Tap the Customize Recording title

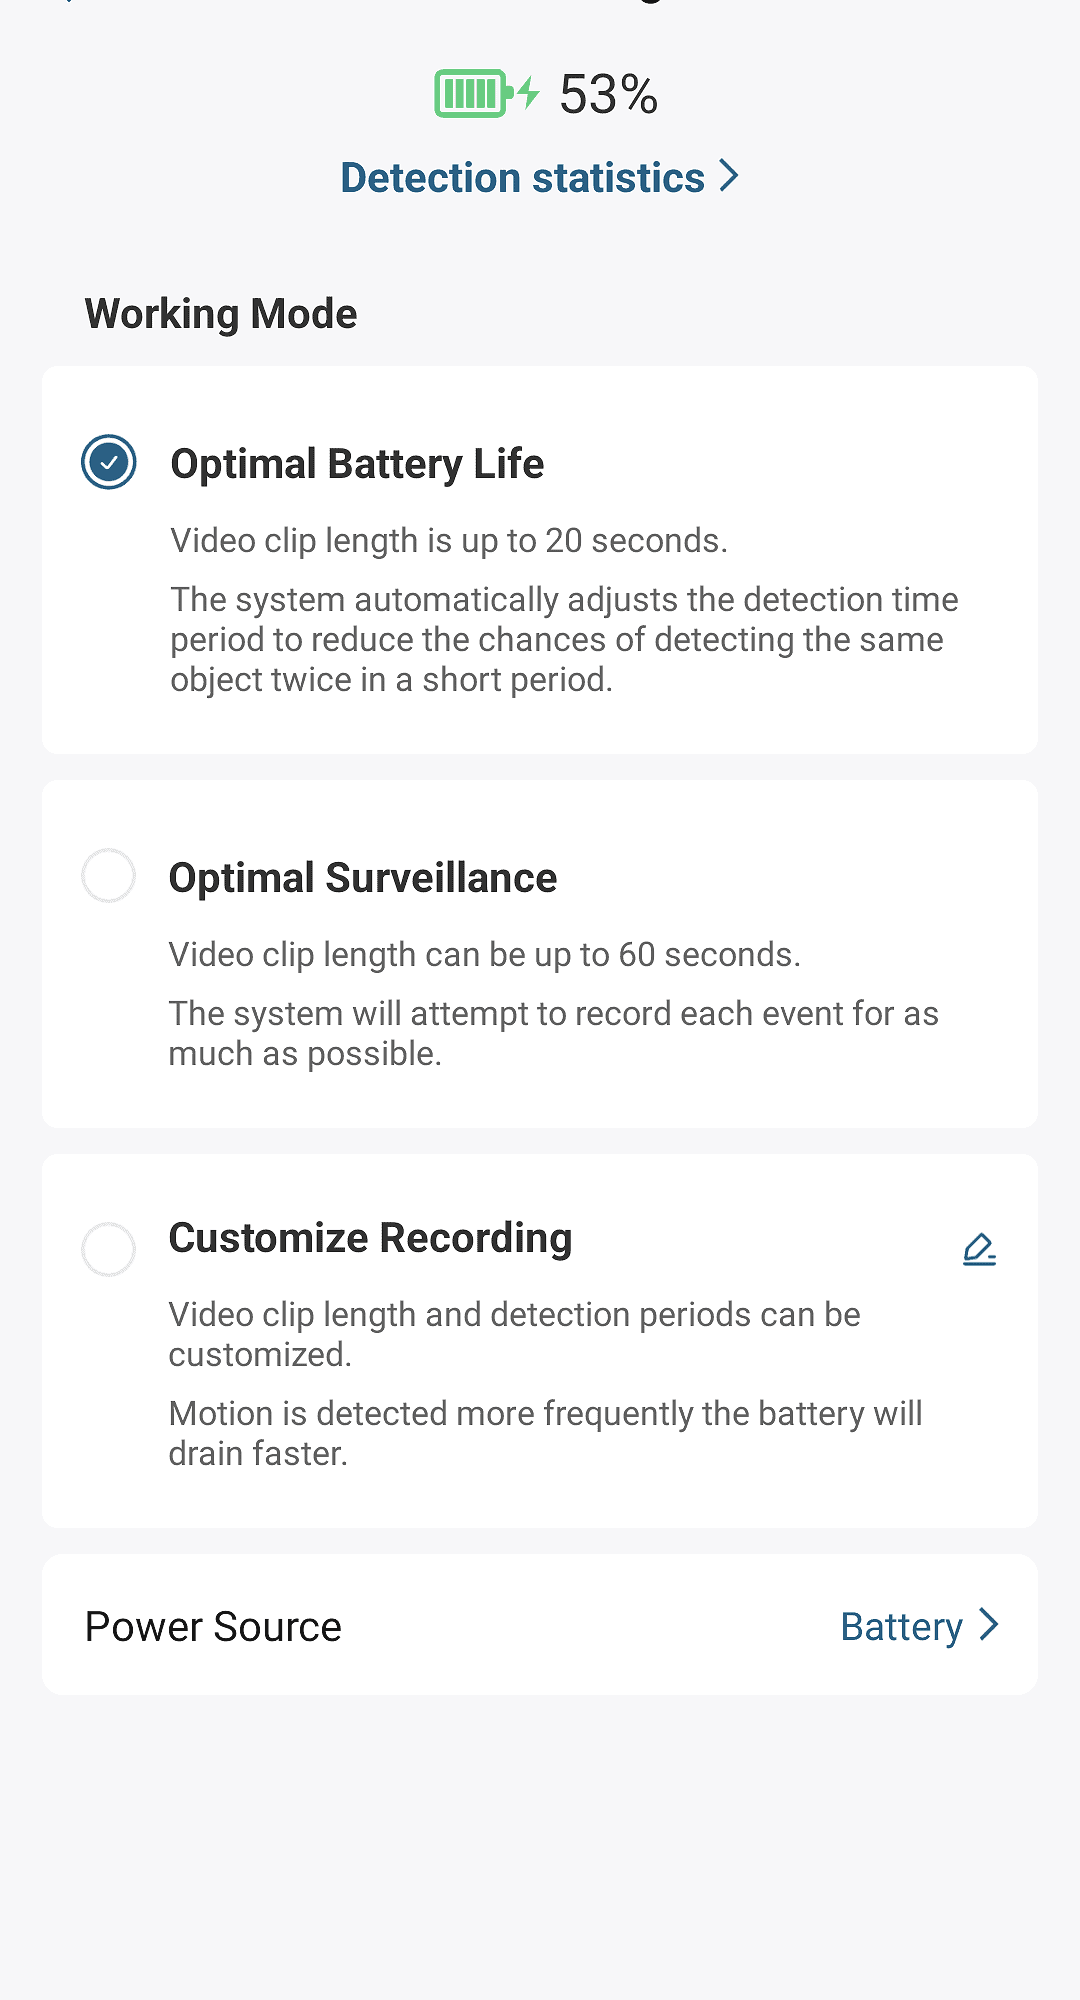(x=370, y=1238)
